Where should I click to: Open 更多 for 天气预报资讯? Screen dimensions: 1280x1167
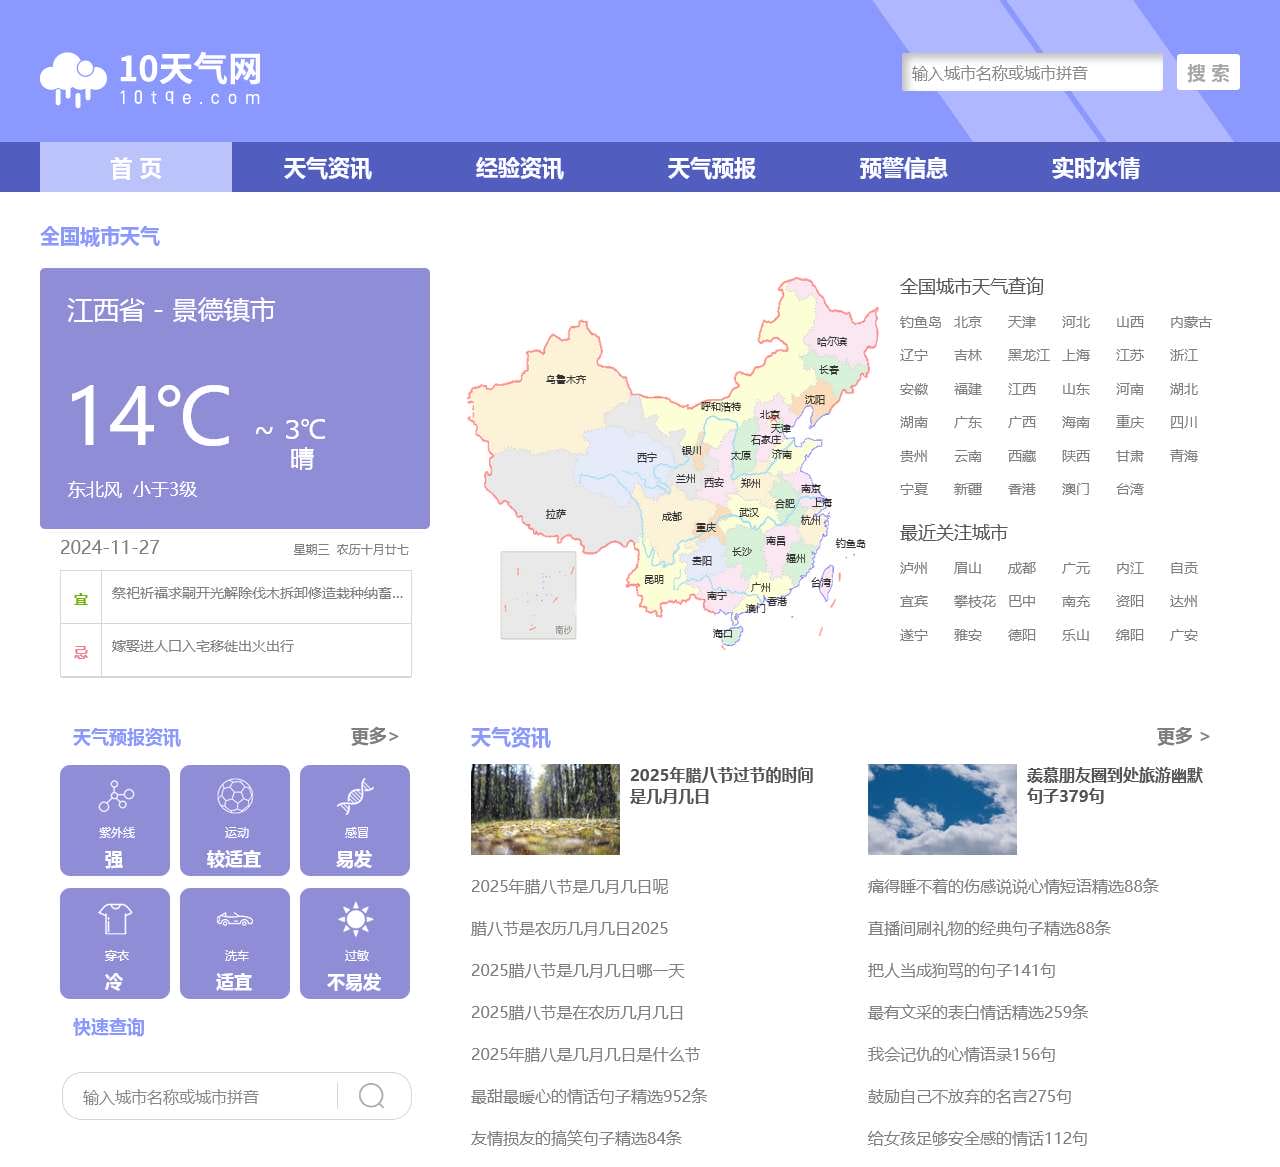tap(374, 736)
